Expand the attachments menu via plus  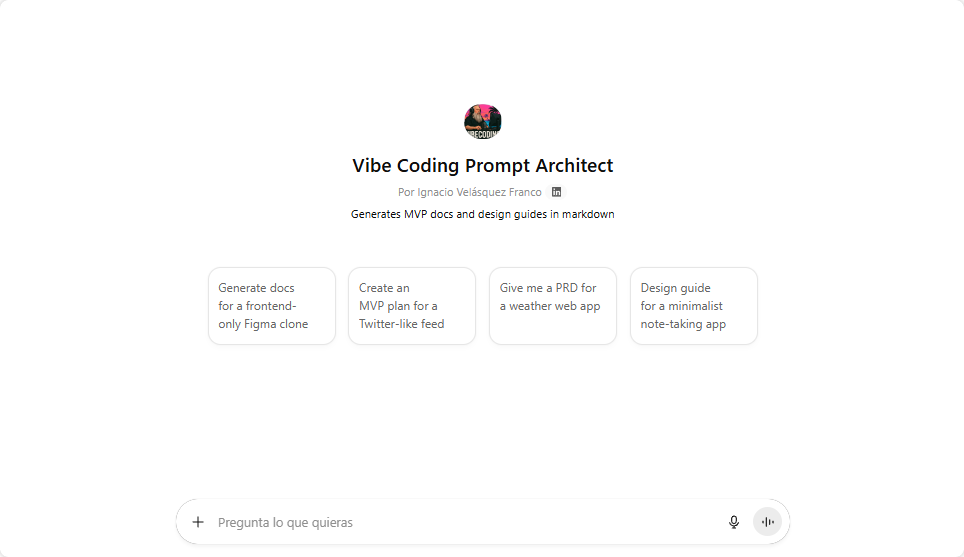(198, 522)
